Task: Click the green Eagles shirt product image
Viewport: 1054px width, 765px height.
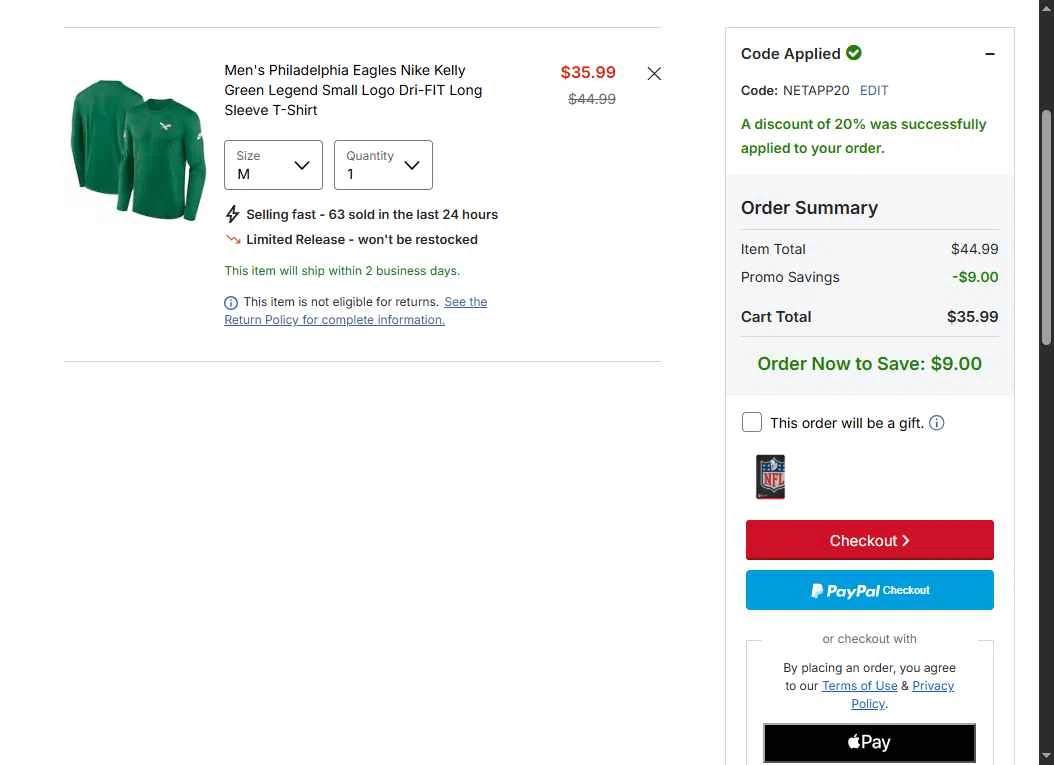Action: coord(138,150)
